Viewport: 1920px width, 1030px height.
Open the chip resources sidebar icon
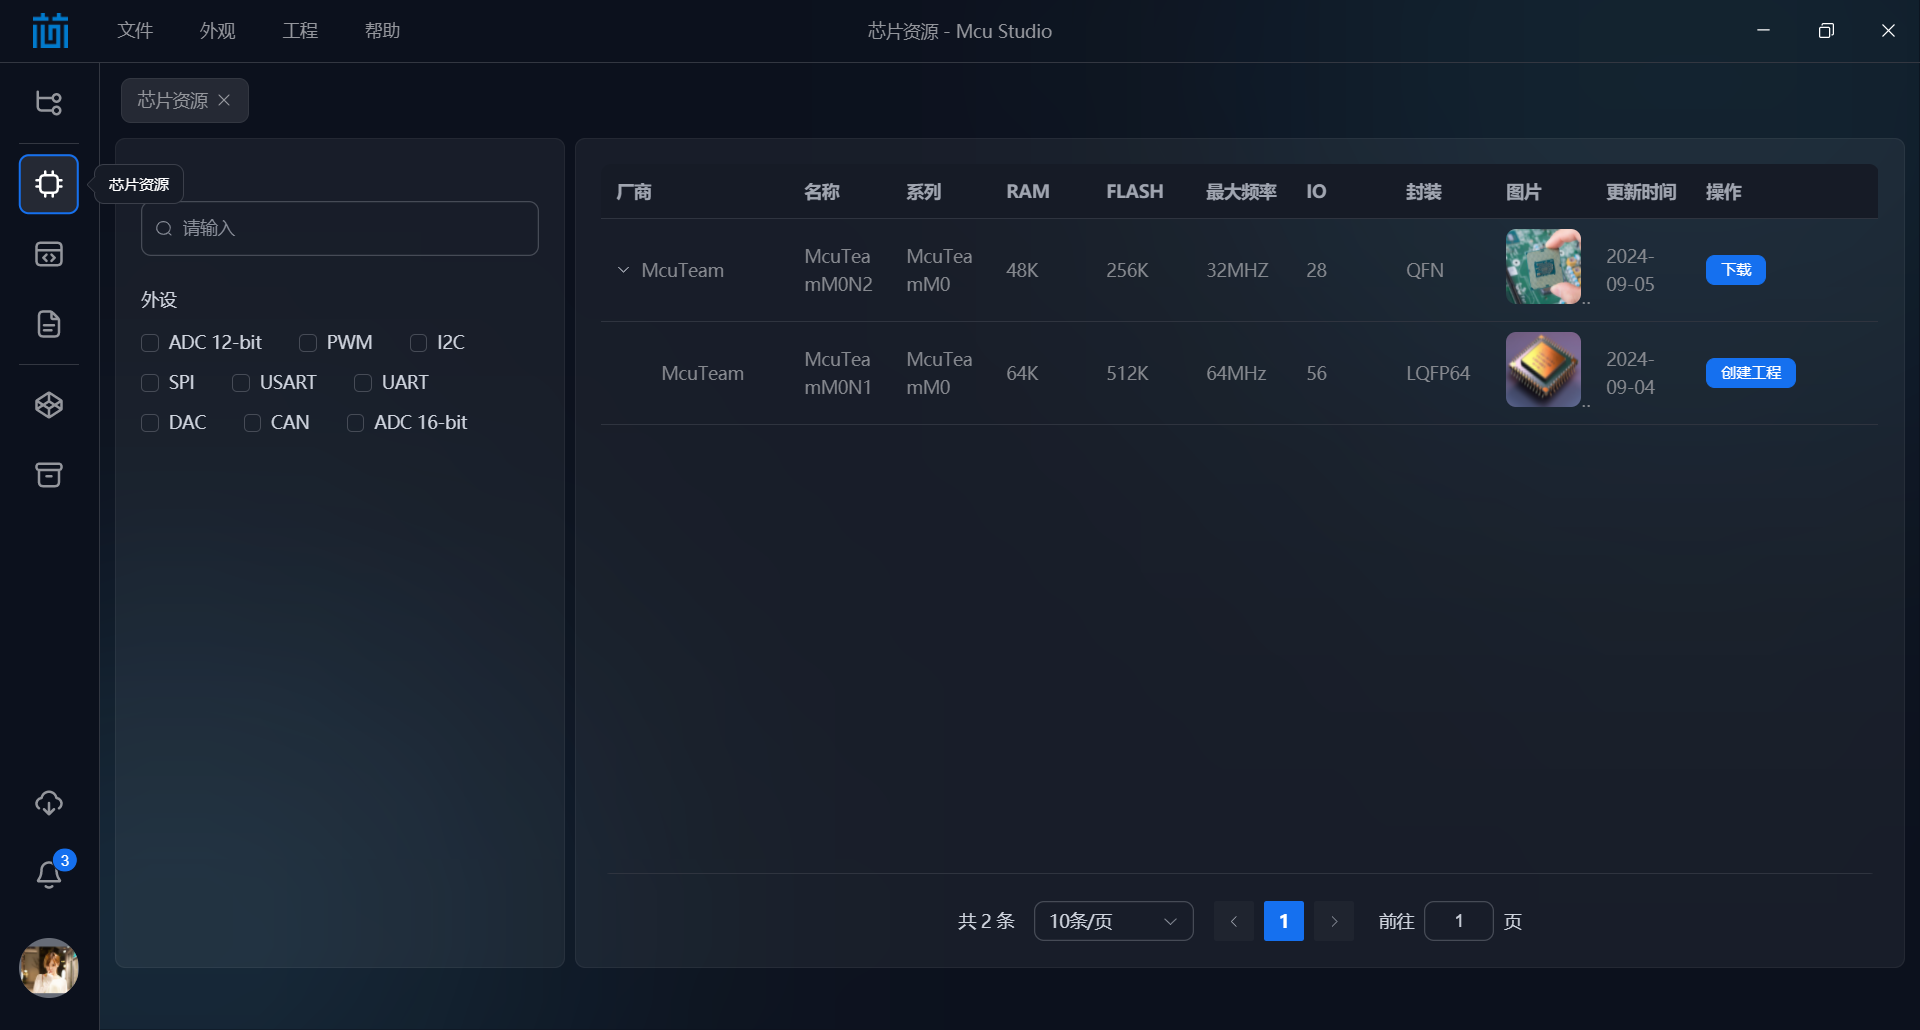coord(49,184)
